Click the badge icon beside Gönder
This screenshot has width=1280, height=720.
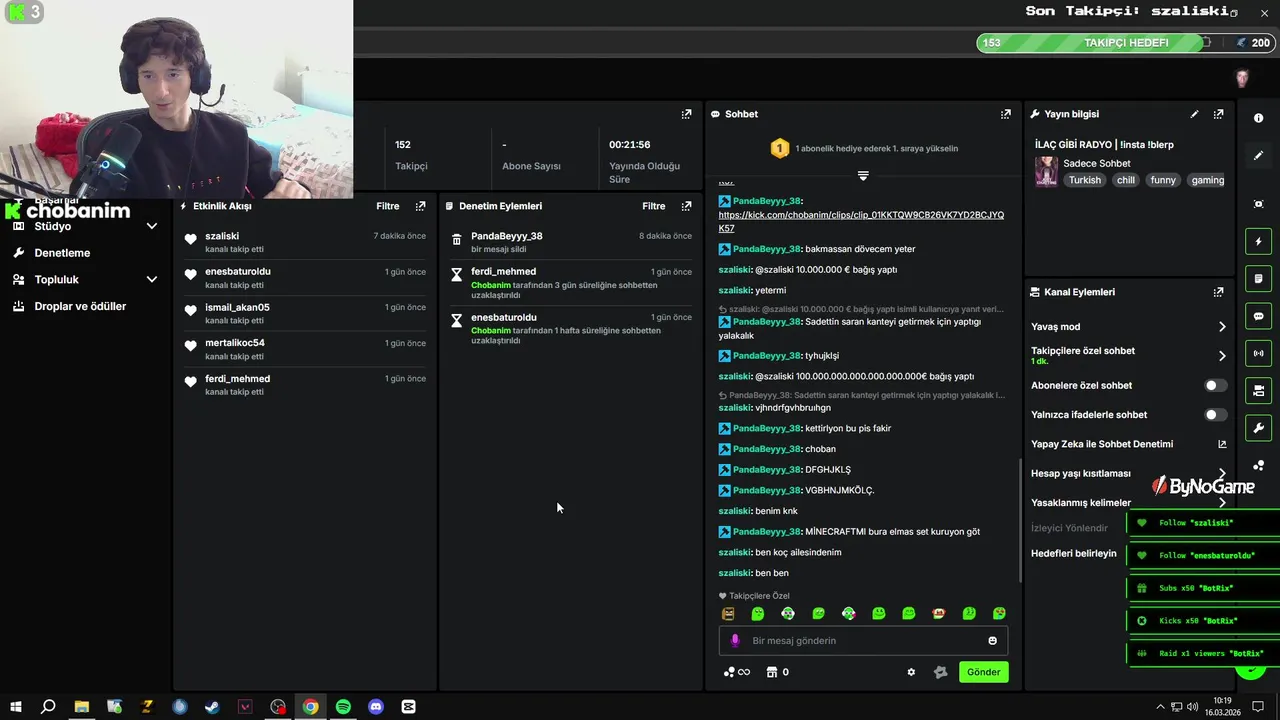[x=940, y=672]
